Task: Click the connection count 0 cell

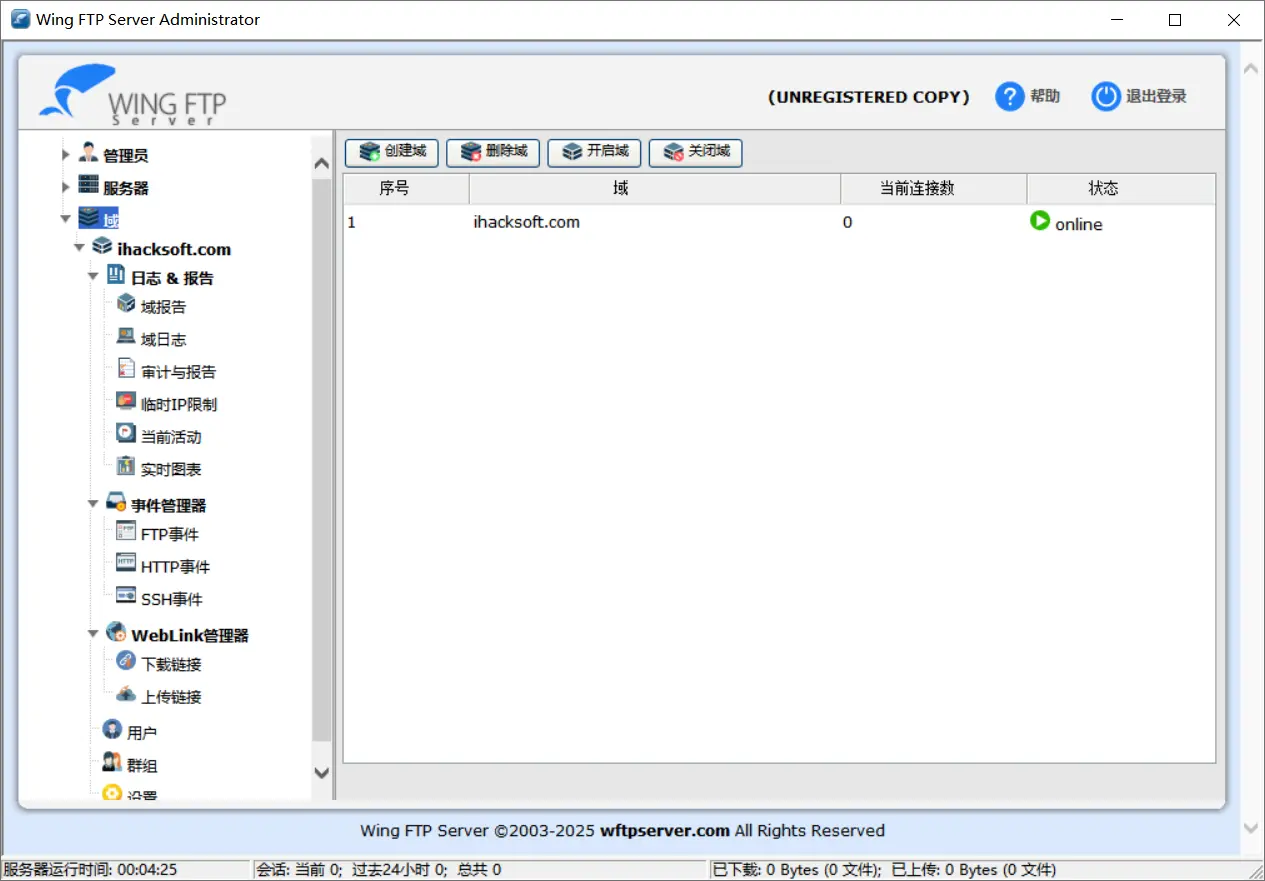Action: tap(847, 222)
